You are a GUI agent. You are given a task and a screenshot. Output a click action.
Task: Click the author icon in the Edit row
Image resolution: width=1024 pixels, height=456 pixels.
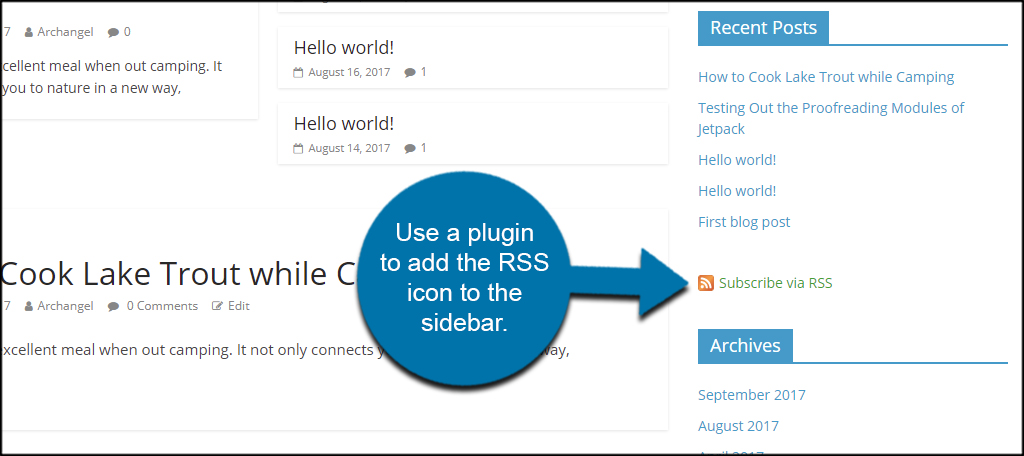[29, 306]
